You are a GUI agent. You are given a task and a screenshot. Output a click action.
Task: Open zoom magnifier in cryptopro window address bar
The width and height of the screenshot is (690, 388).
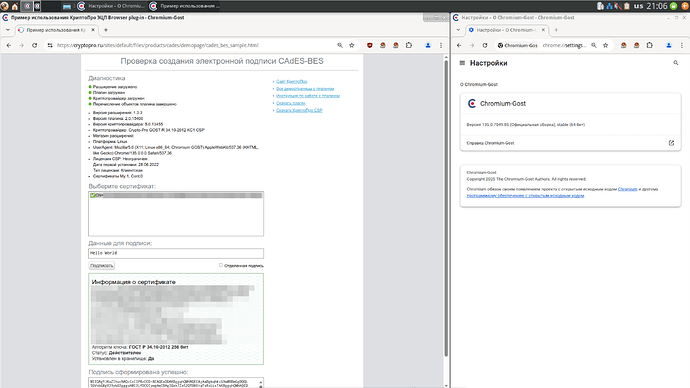[x=340, y=45]
